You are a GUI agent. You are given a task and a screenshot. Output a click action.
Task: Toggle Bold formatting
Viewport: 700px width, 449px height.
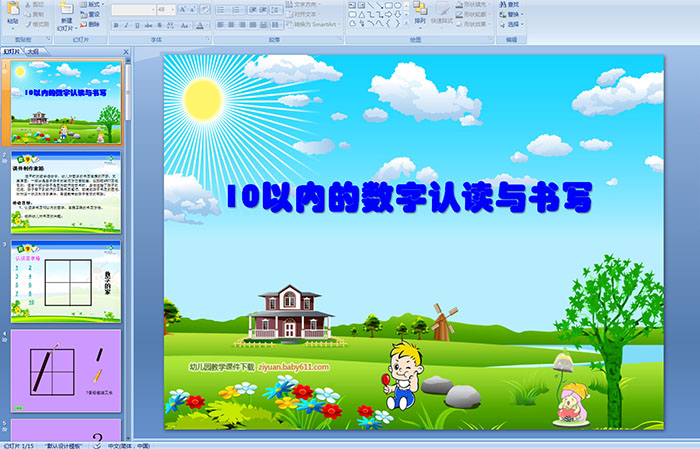point(116,25)
